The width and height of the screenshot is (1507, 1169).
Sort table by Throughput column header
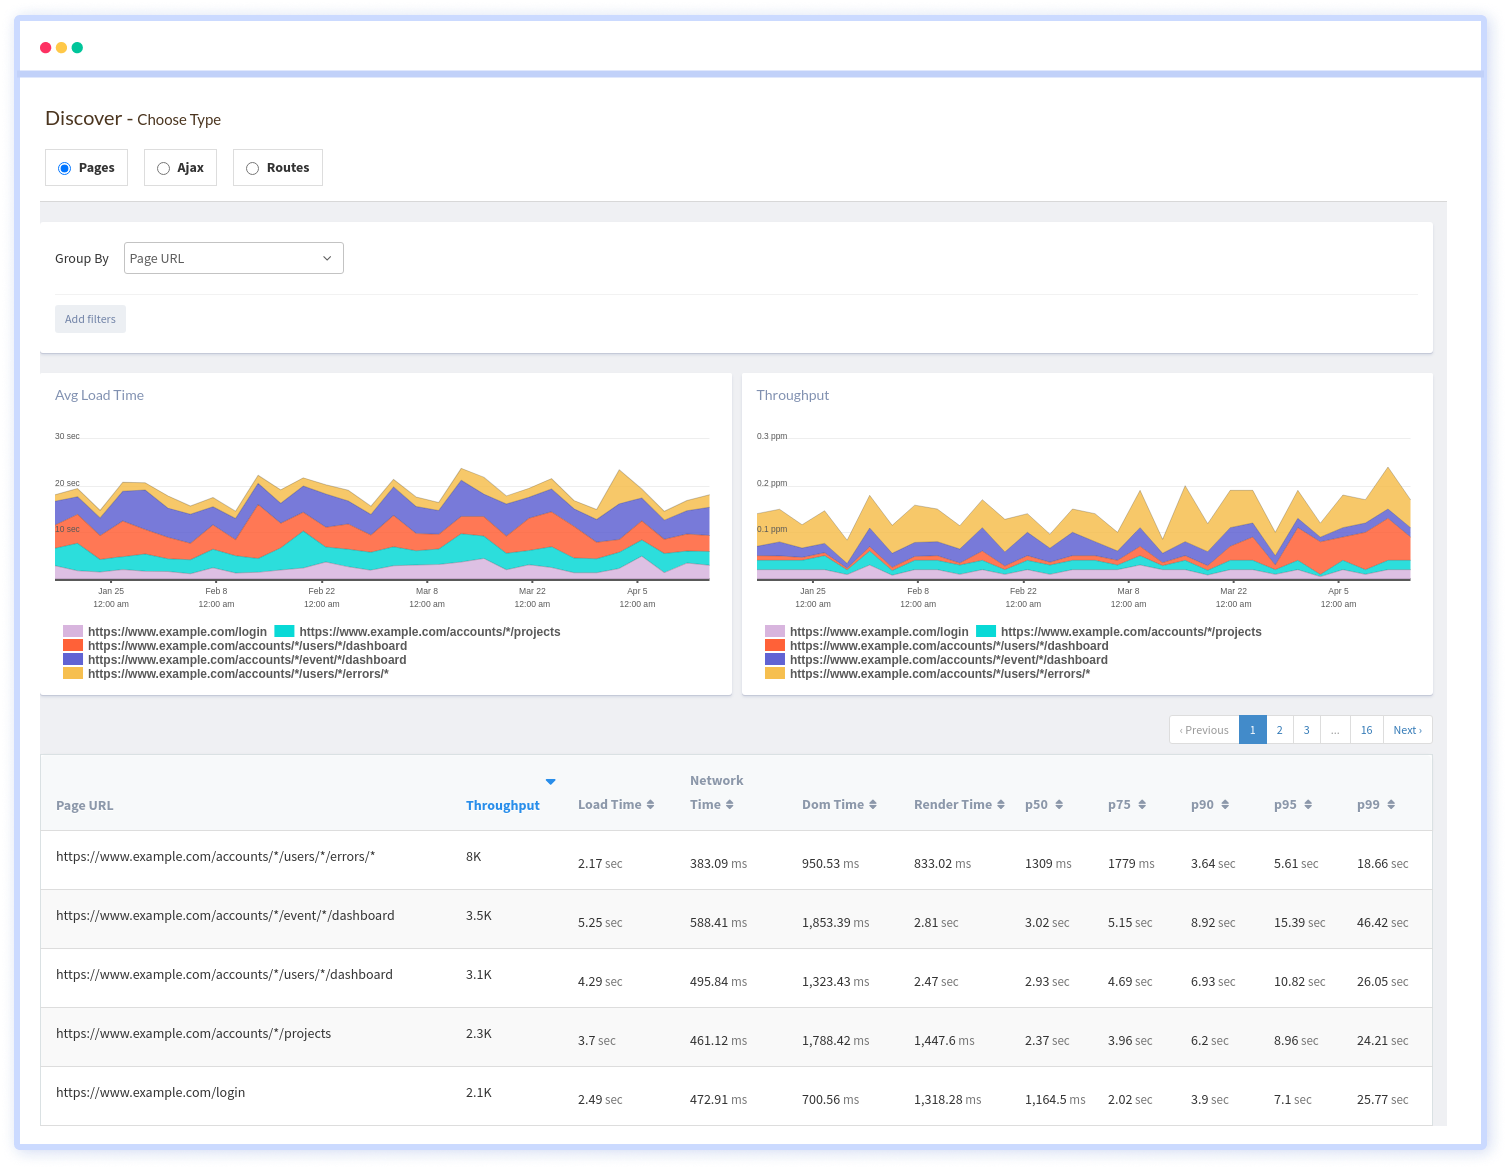502,805
